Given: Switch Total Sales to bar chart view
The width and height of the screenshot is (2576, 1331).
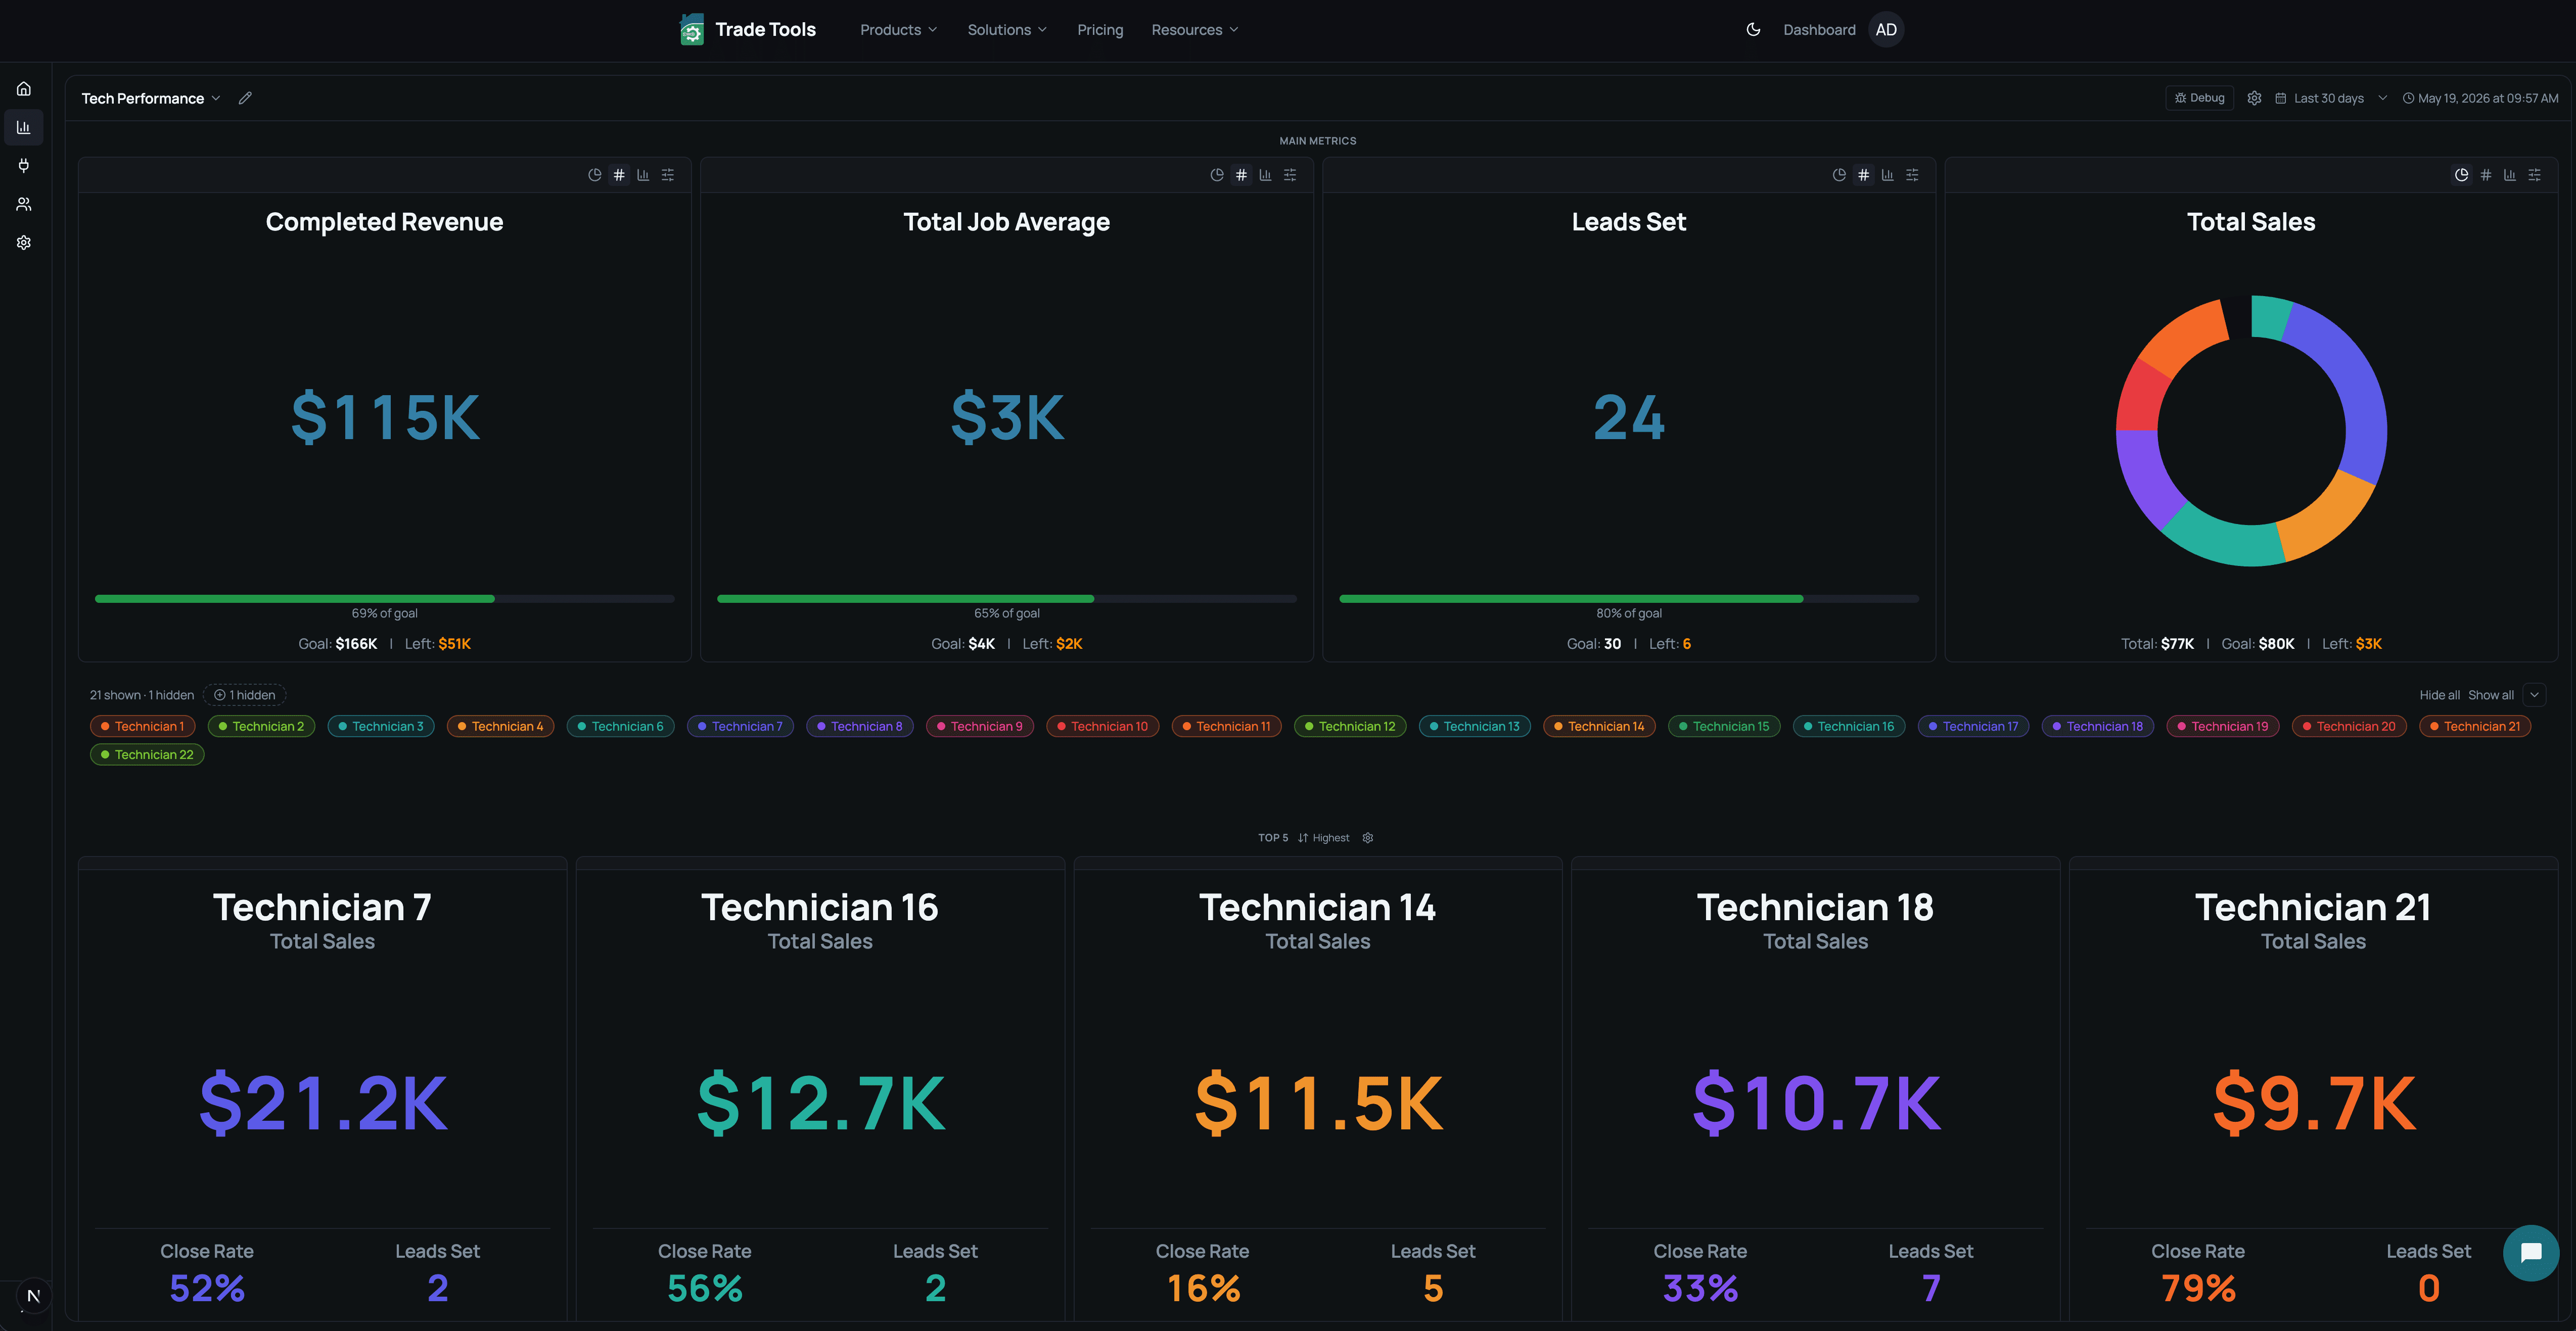Looking at the screenshot, I should coord(2510,175).
